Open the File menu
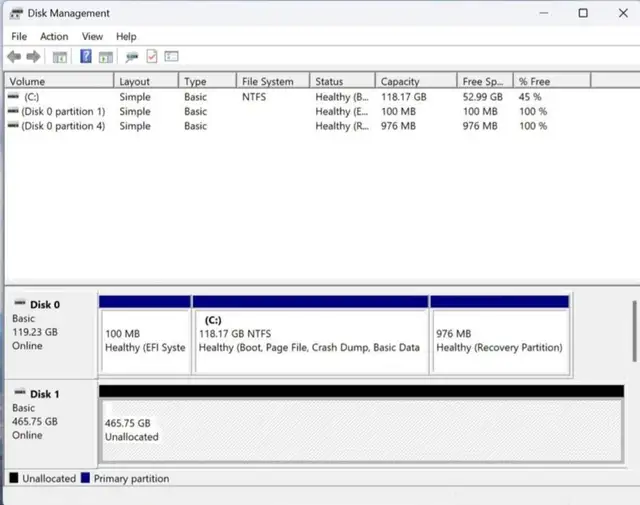 (19, 36)
